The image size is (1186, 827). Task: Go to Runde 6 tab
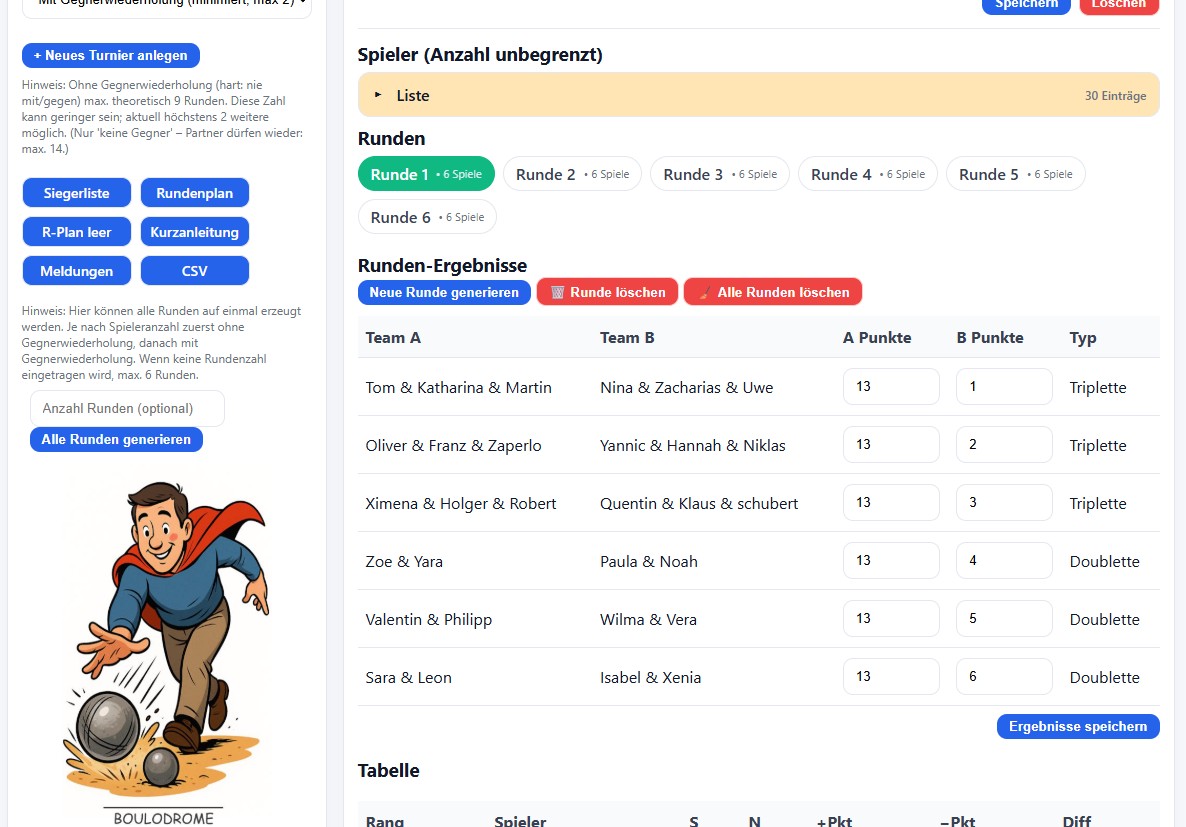pos(427,217)
